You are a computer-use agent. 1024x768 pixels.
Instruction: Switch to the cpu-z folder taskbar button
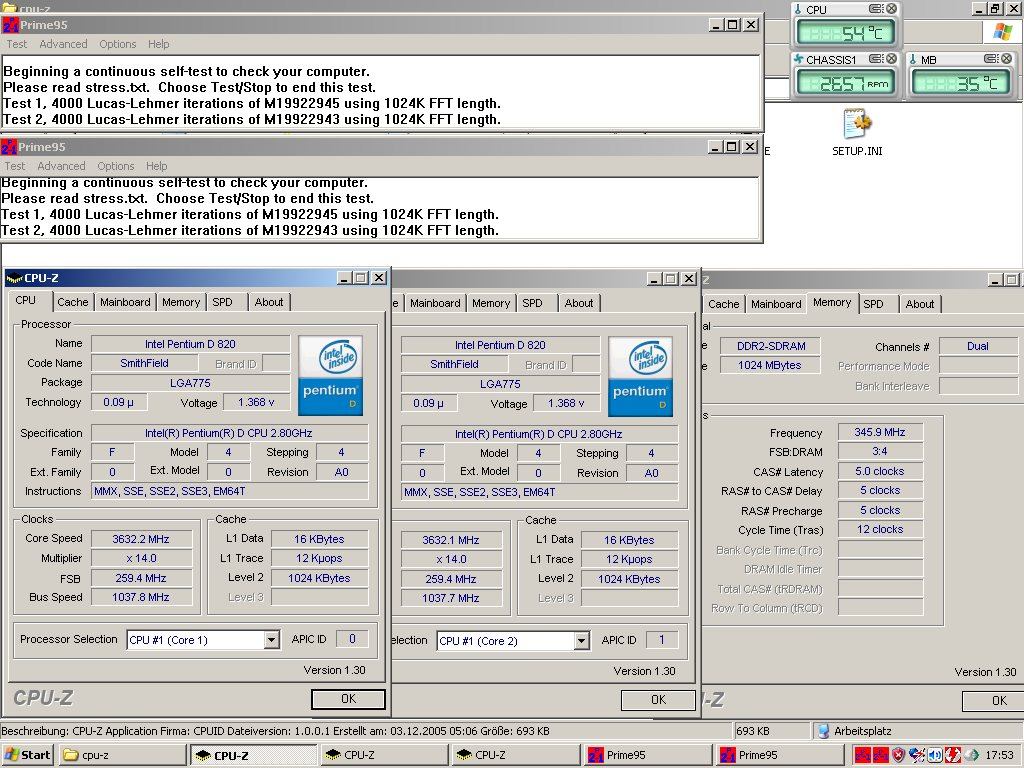tap(121, 755)
